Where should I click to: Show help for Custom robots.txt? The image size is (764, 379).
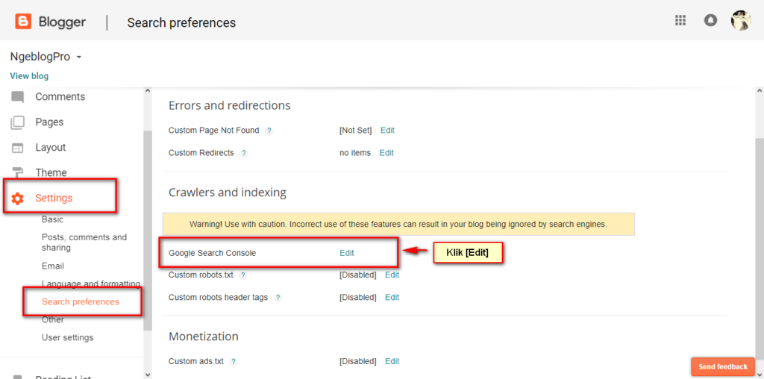pos(243,275)
